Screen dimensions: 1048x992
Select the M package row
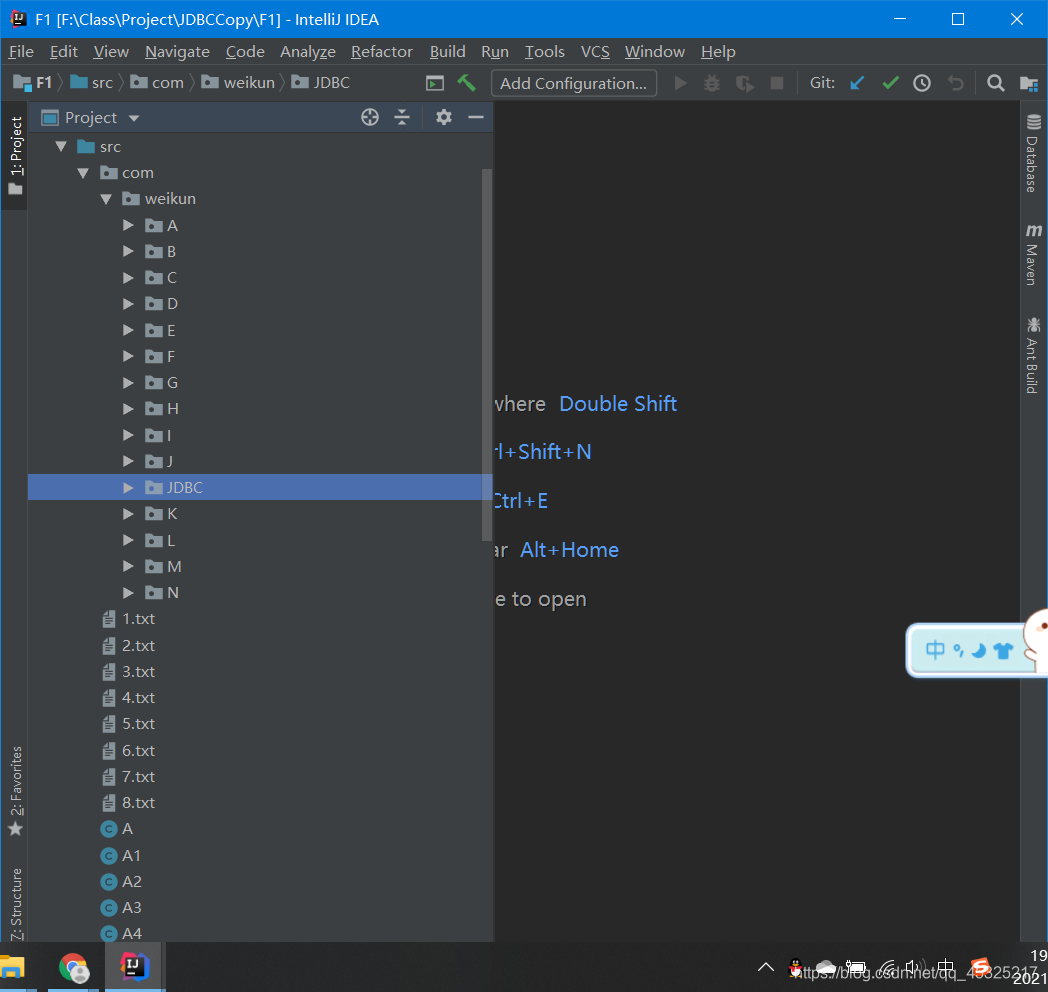pos(261,567)
